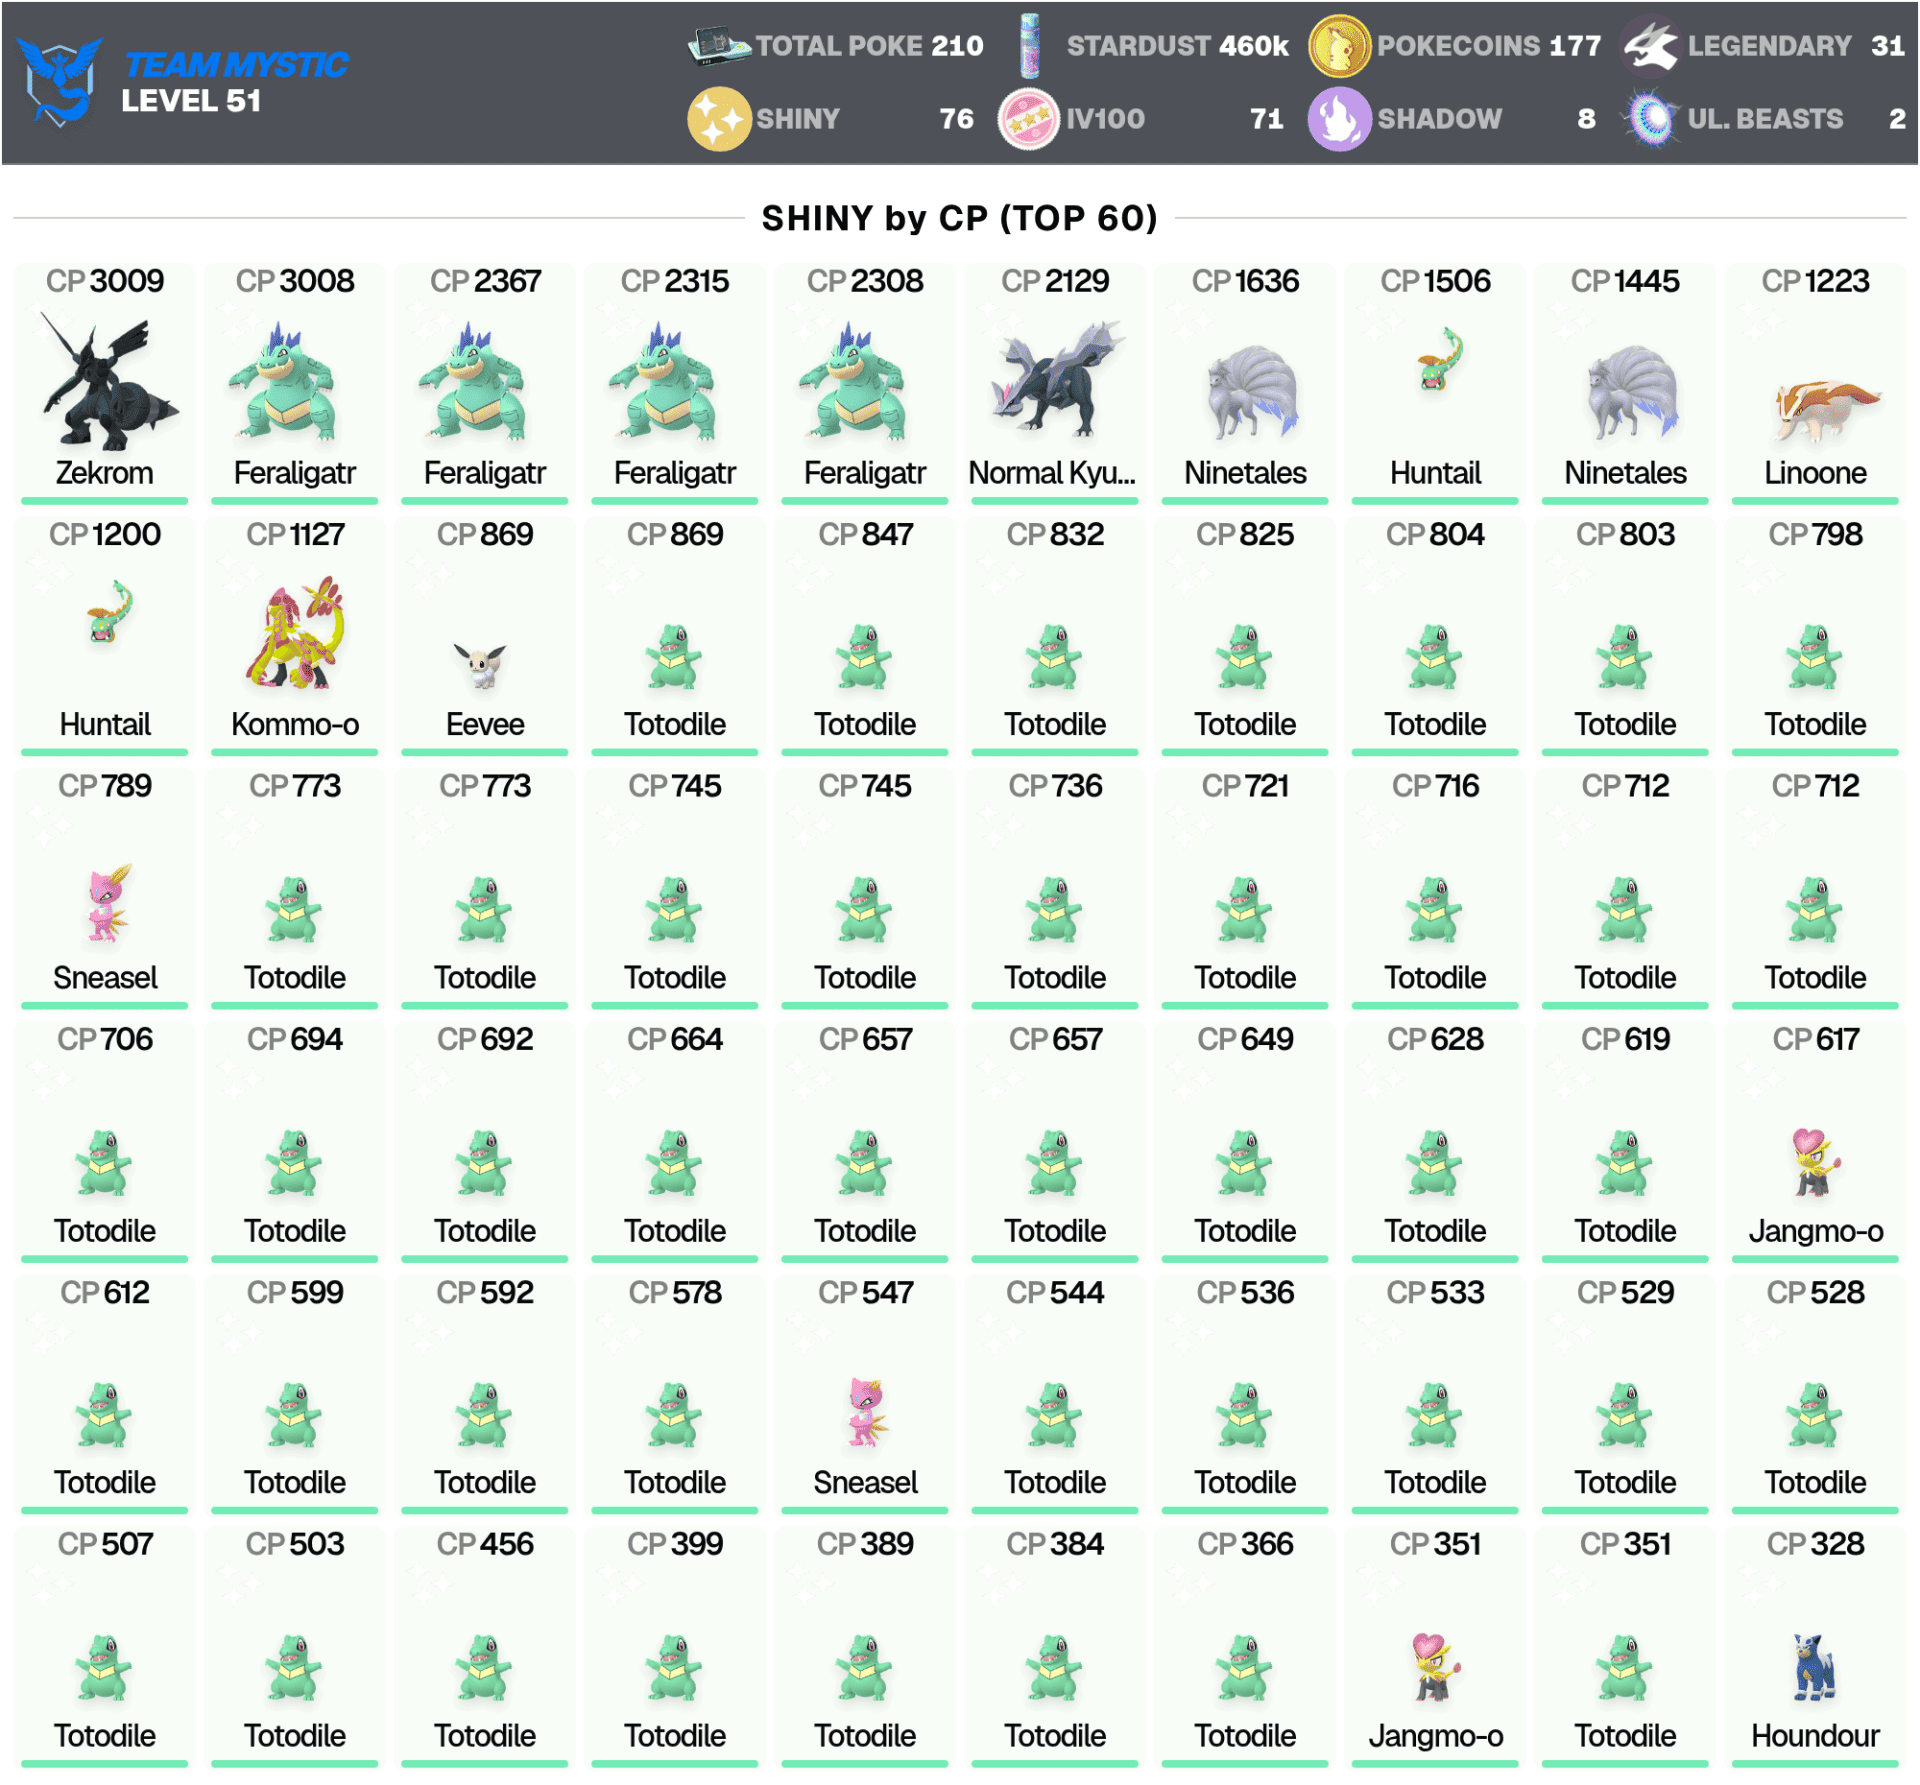Click the IV100 count 71
The height and width of the screenshot is (1785, 1920).
pyautogui.click(x=1267, y=119)
